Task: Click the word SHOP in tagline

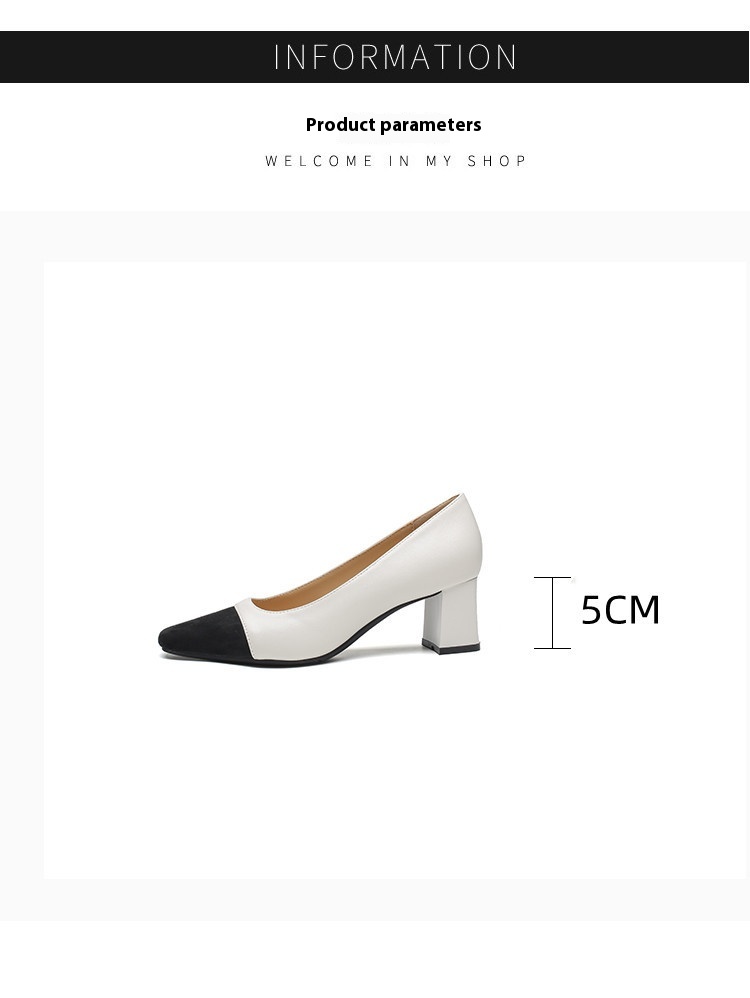Action: [497, 161]
